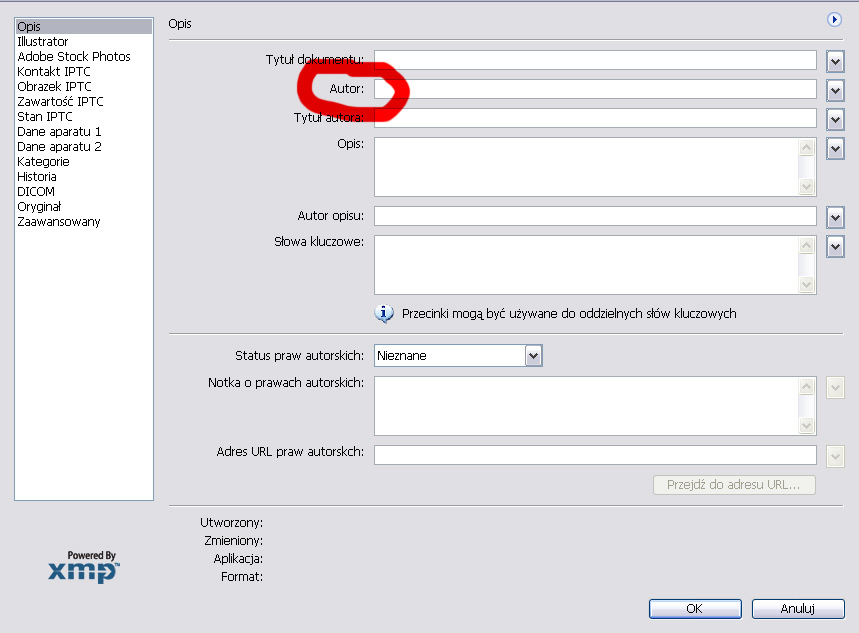The image size is (859, 633).
Task: Switch to Kontakt IPTC category
Action: pos(53,72)
